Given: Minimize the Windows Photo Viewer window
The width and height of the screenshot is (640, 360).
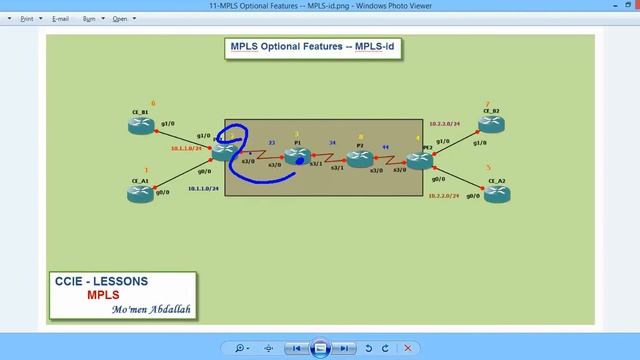Looking at the screenshot, I should (x=615, y=5).
